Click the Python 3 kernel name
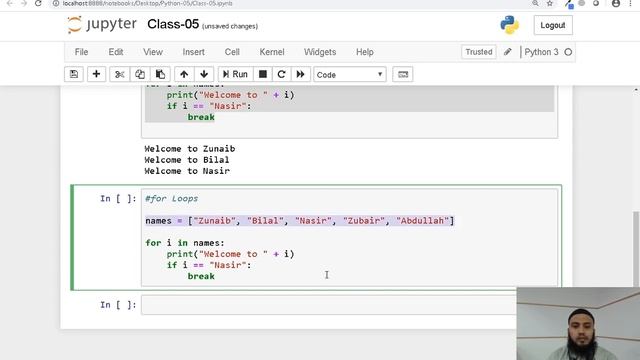The height and width of the screenshot is (360, 640). [x=541, y=52]
